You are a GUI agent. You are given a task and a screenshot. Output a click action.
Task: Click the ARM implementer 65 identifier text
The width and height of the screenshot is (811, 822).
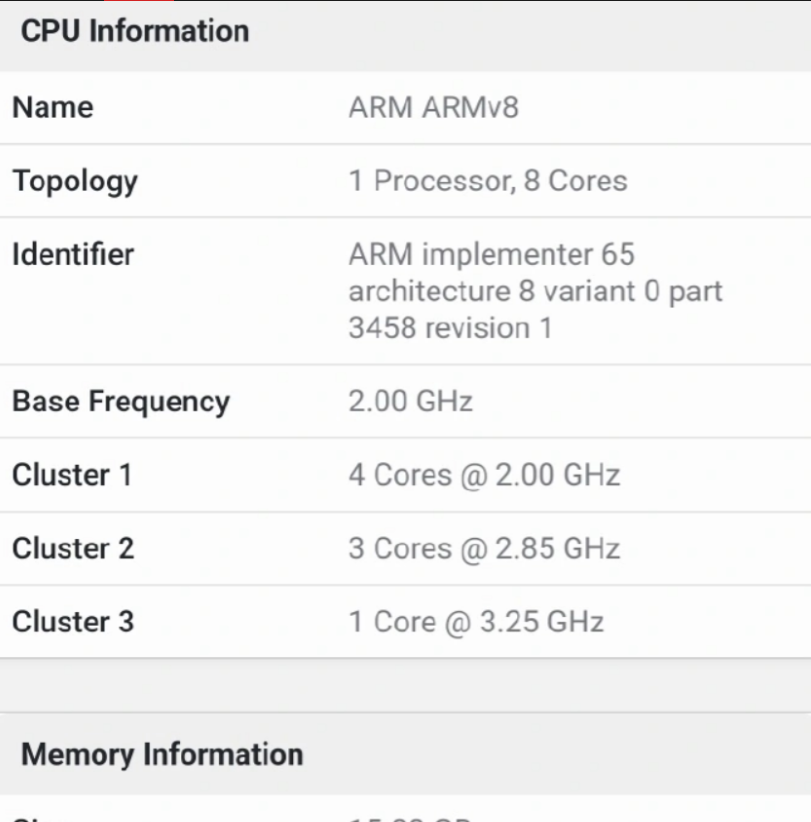coord(491,254)
